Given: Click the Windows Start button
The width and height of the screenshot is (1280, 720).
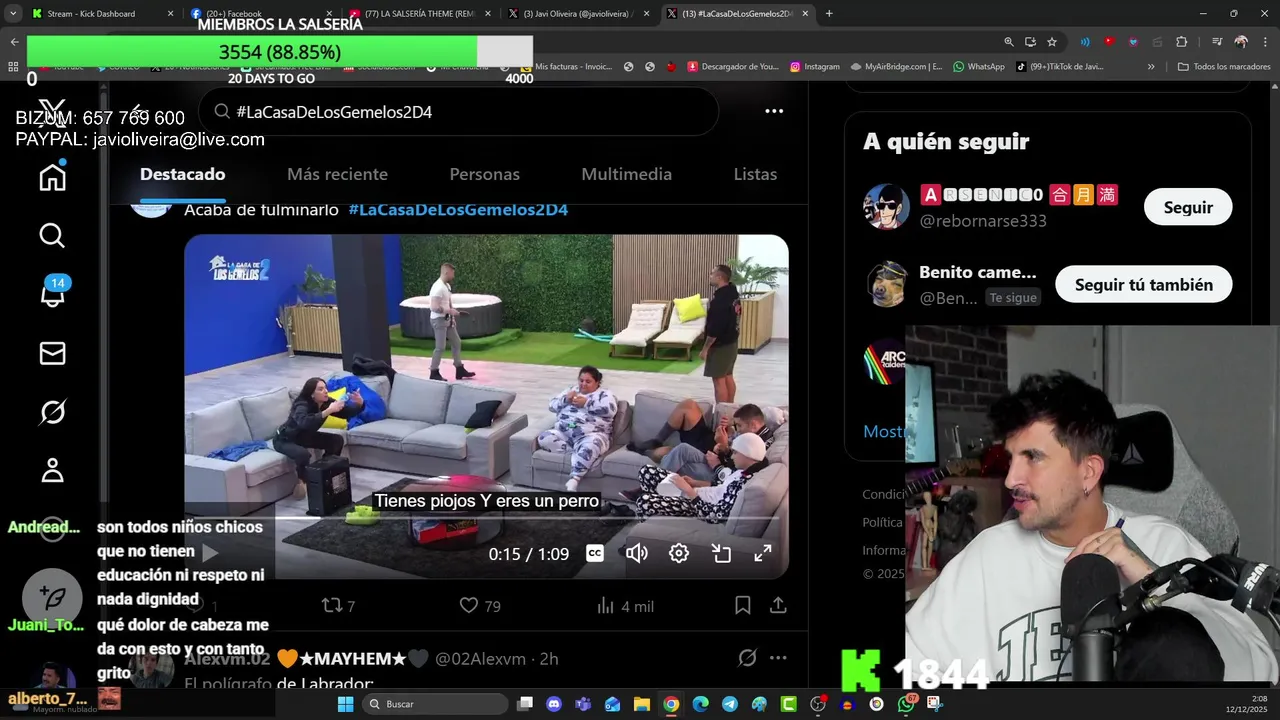Looking at the screenshot, I should tap(346, 704).
